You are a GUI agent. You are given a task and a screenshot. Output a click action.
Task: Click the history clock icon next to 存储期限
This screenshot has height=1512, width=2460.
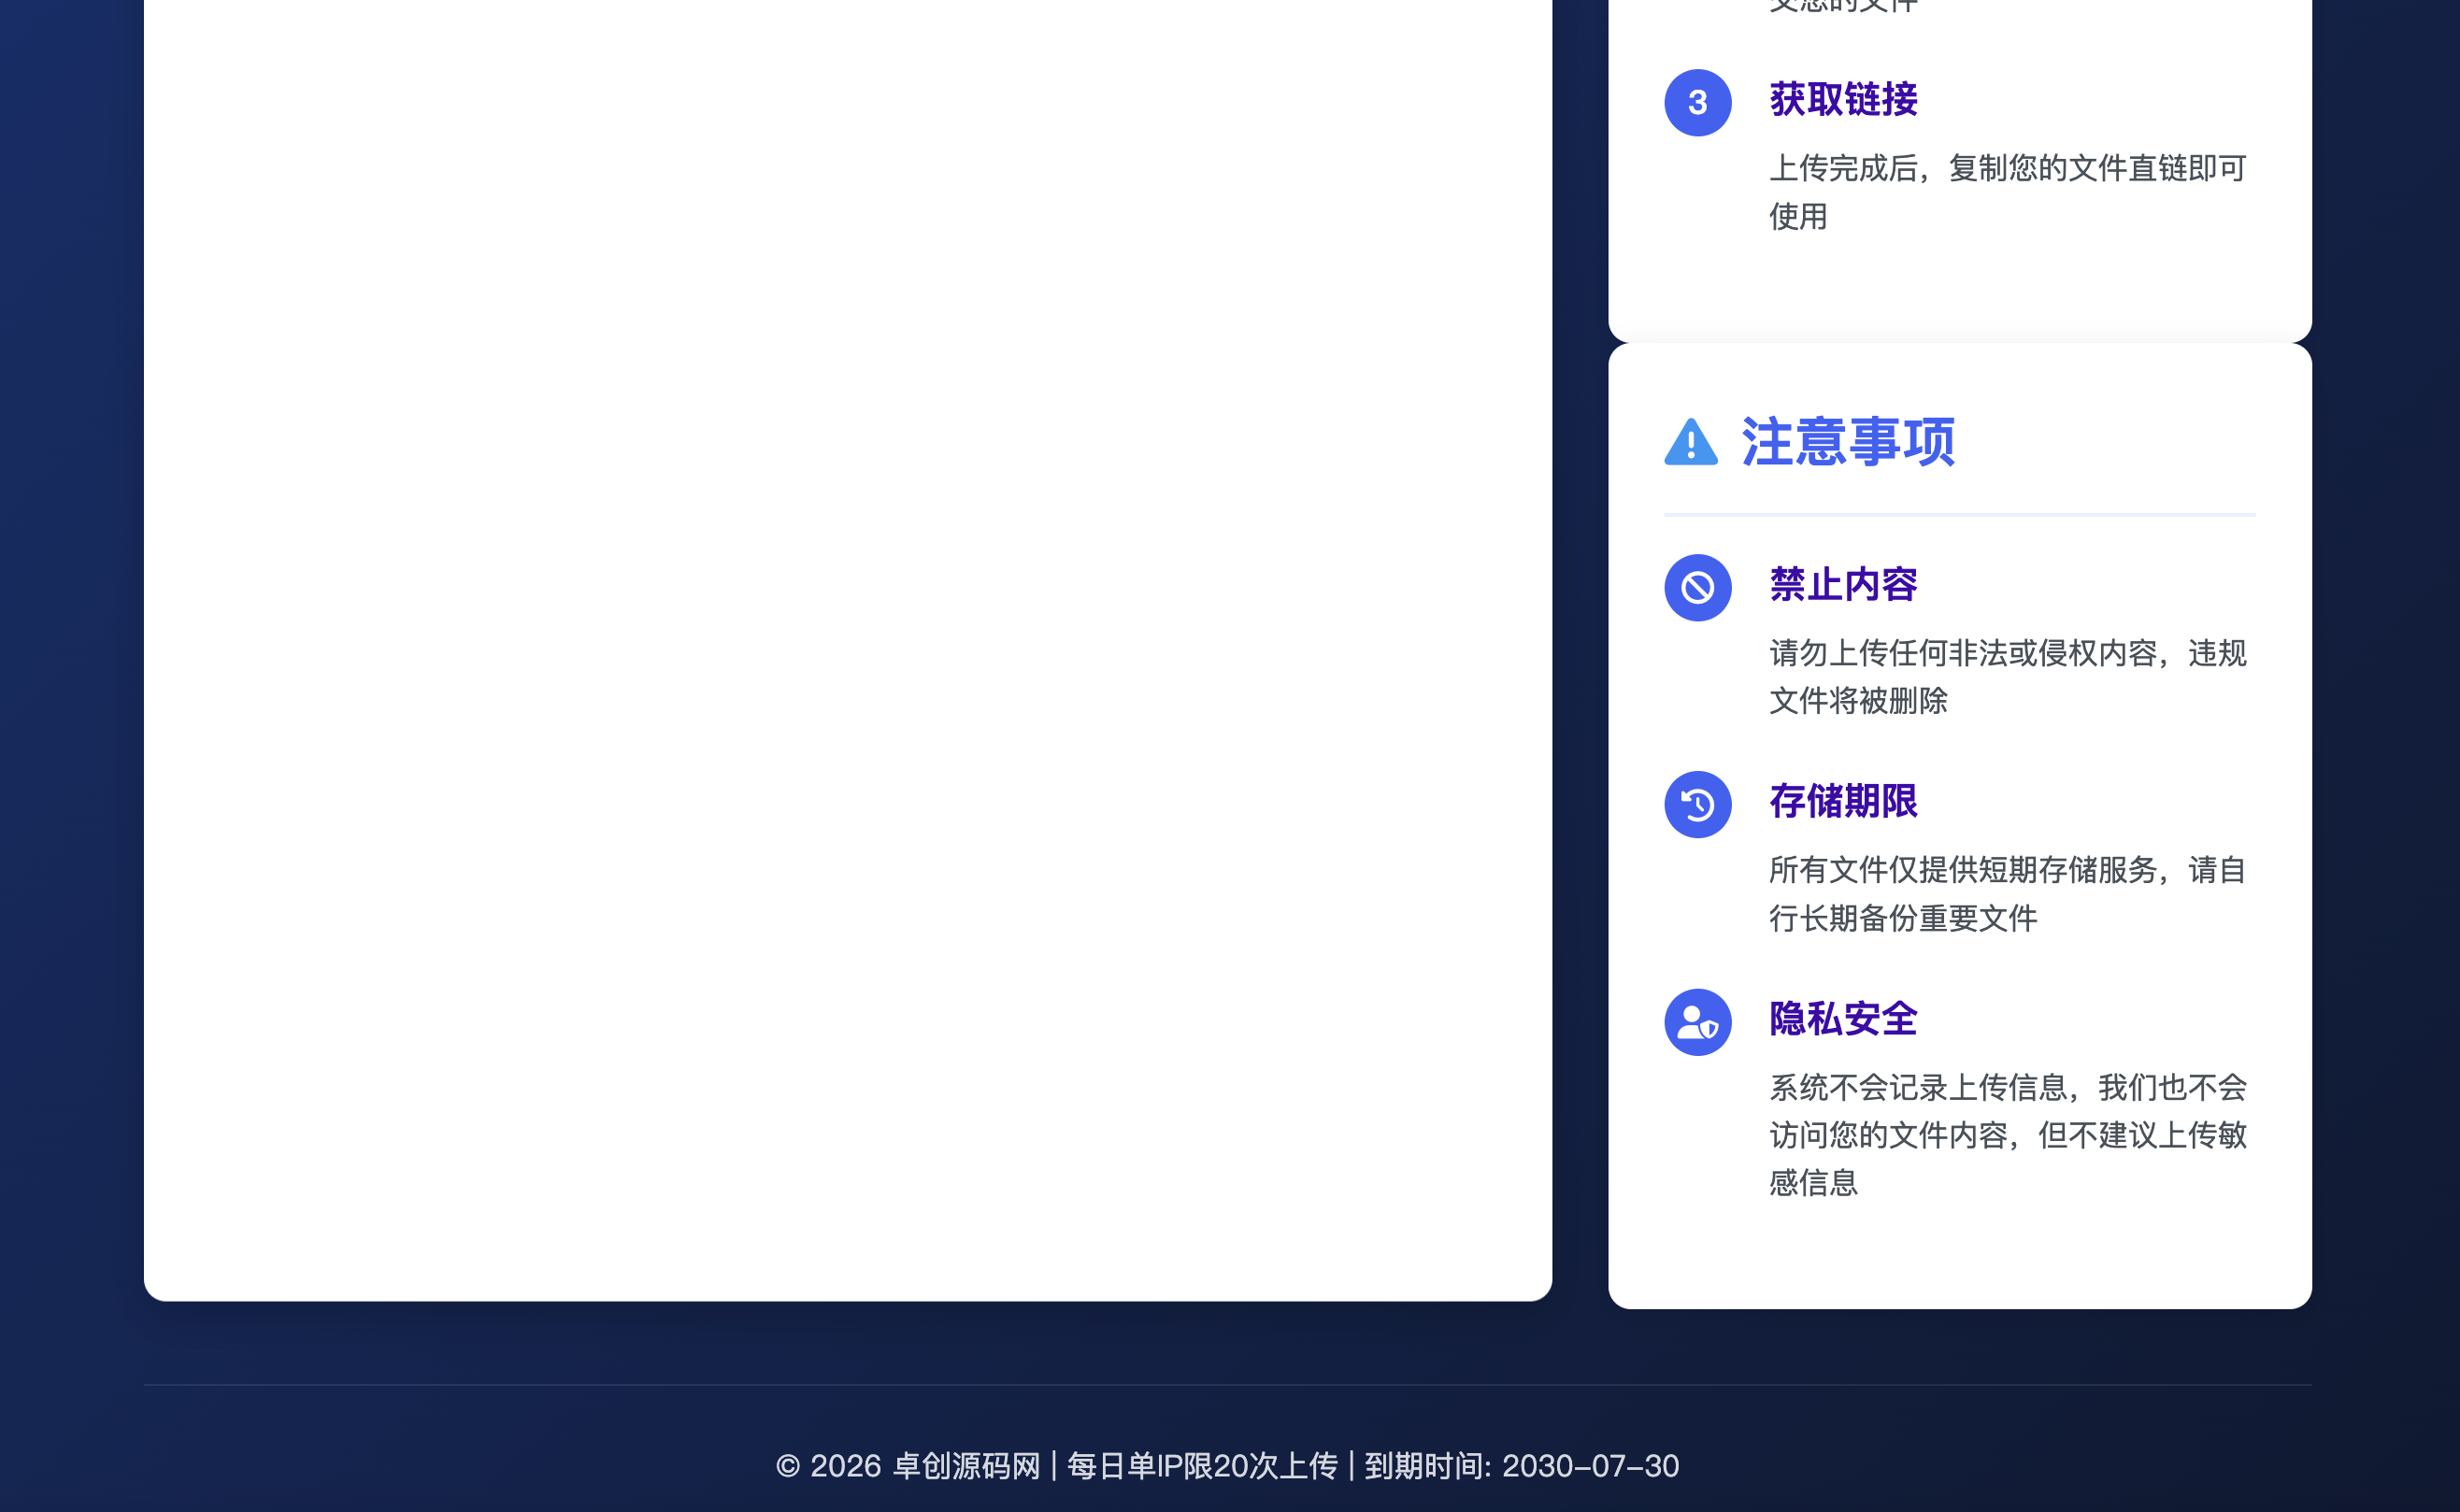[1697, 805]
